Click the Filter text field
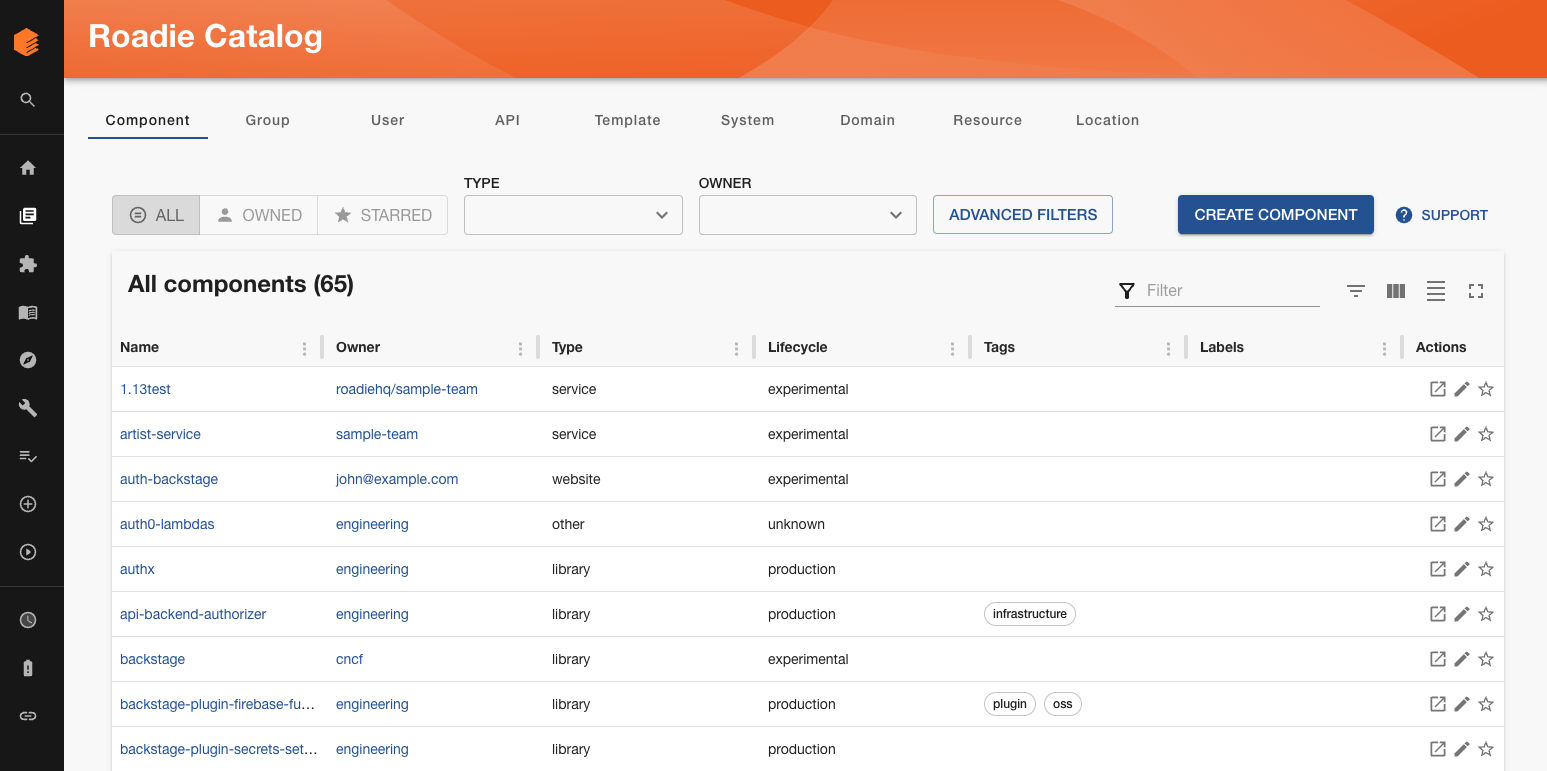 pos(1232,290)
